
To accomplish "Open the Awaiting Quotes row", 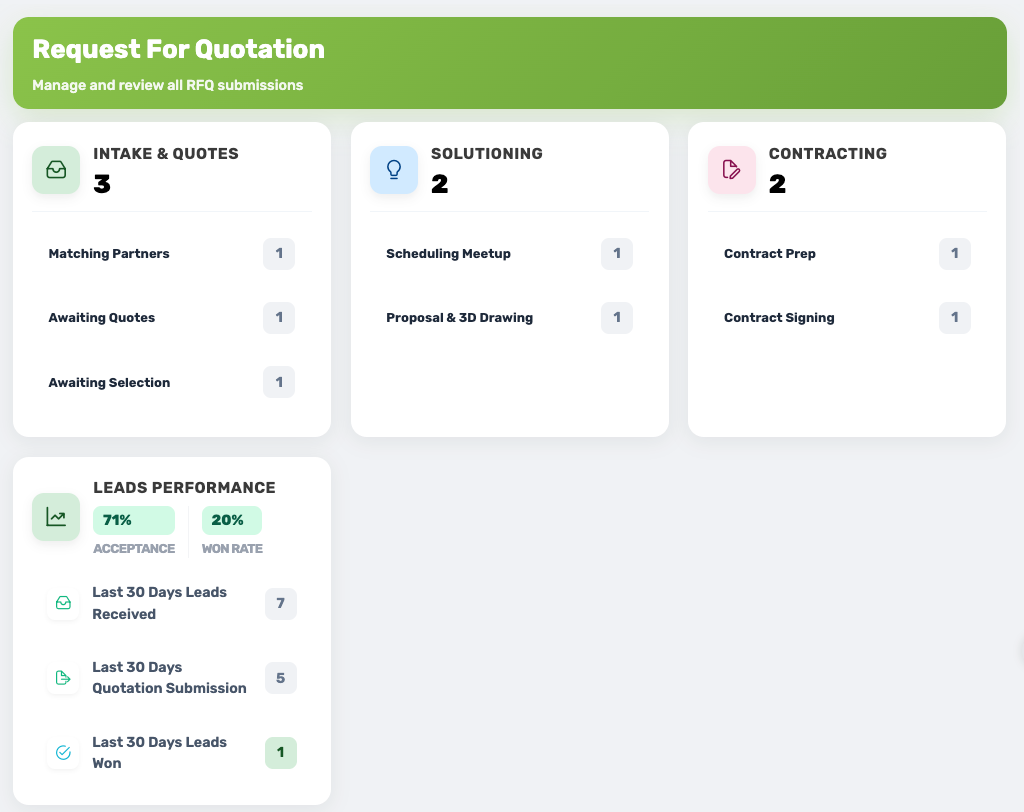I will 102,318.
